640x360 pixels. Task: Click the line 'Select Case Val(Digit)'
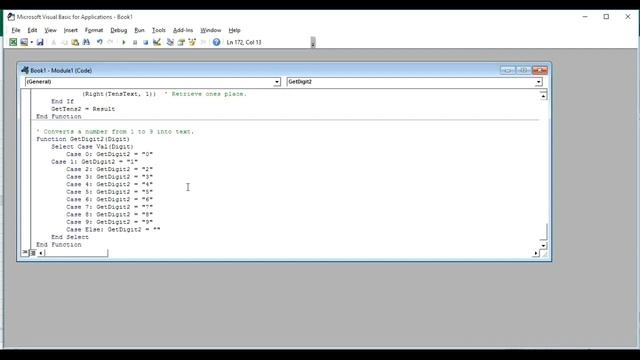click(x=92, y=147)
